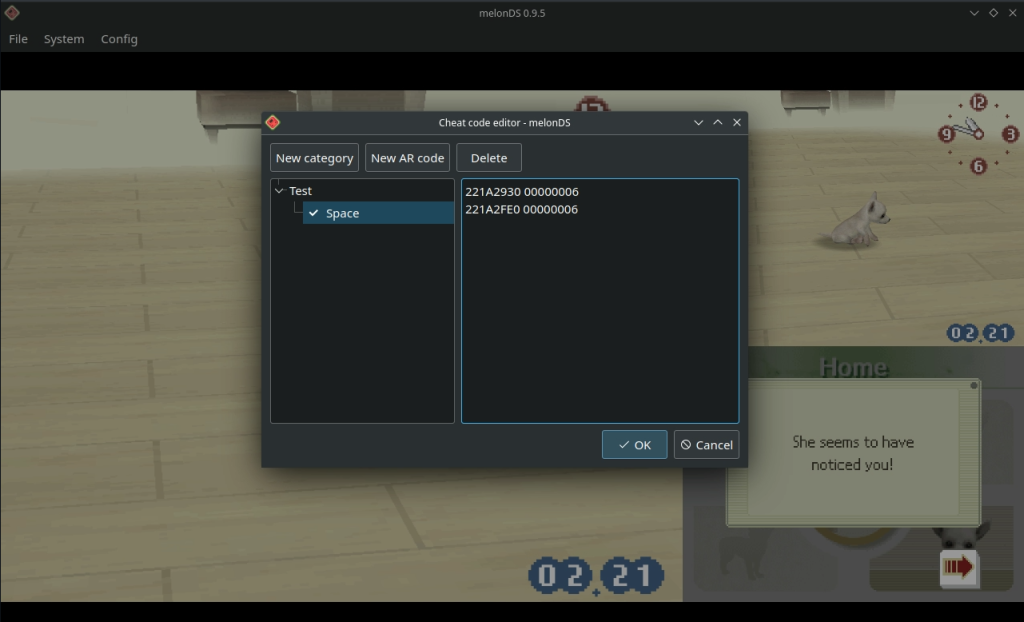Roll up the Cheat code editor dialog
The height and width of the screenshot is (622, 1024).
pos(698,122)
